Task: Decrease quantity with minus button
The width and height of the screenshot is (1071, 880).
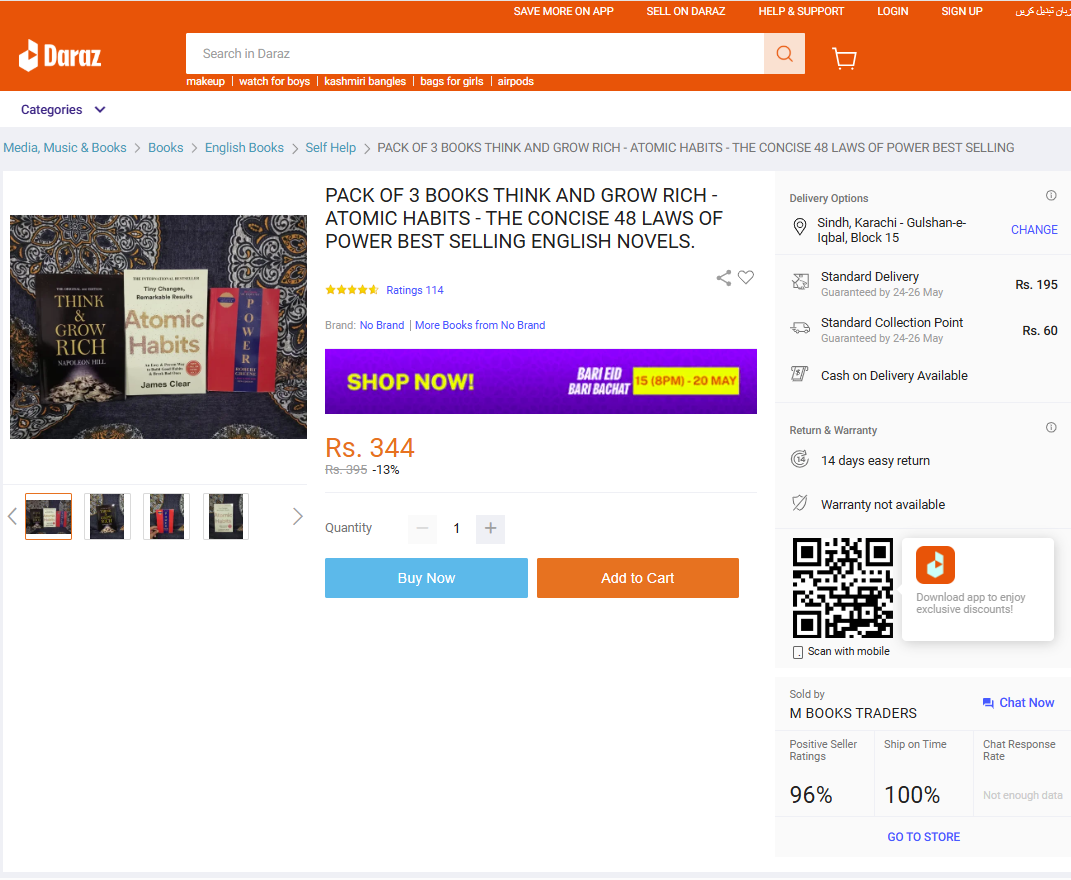Action: coord(422,529)
